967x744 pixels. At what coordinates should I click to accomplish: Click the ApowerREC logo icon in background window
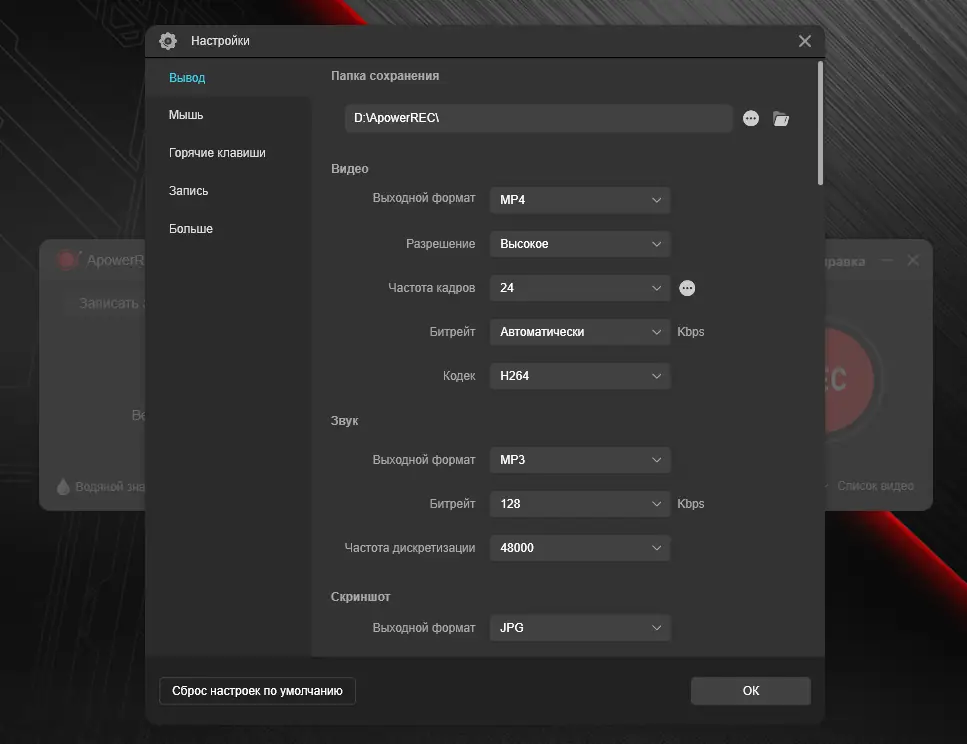pyautogui.click(x=68, y=260)
